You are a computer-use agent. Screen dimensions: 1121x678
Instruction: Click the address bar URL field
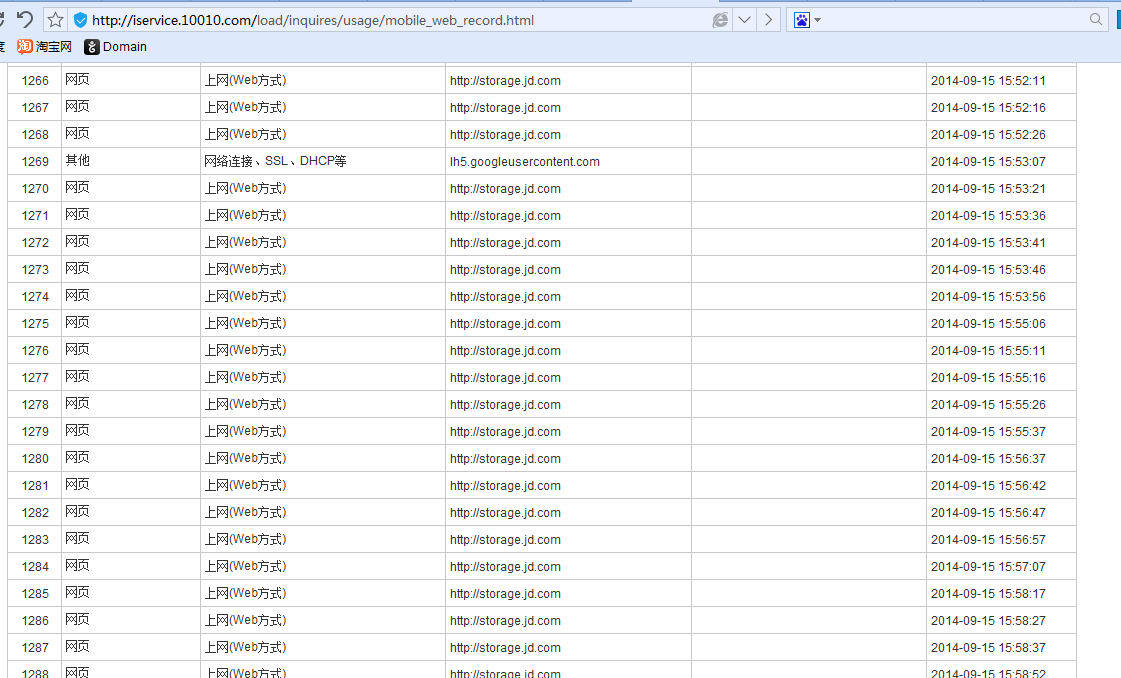400,20
